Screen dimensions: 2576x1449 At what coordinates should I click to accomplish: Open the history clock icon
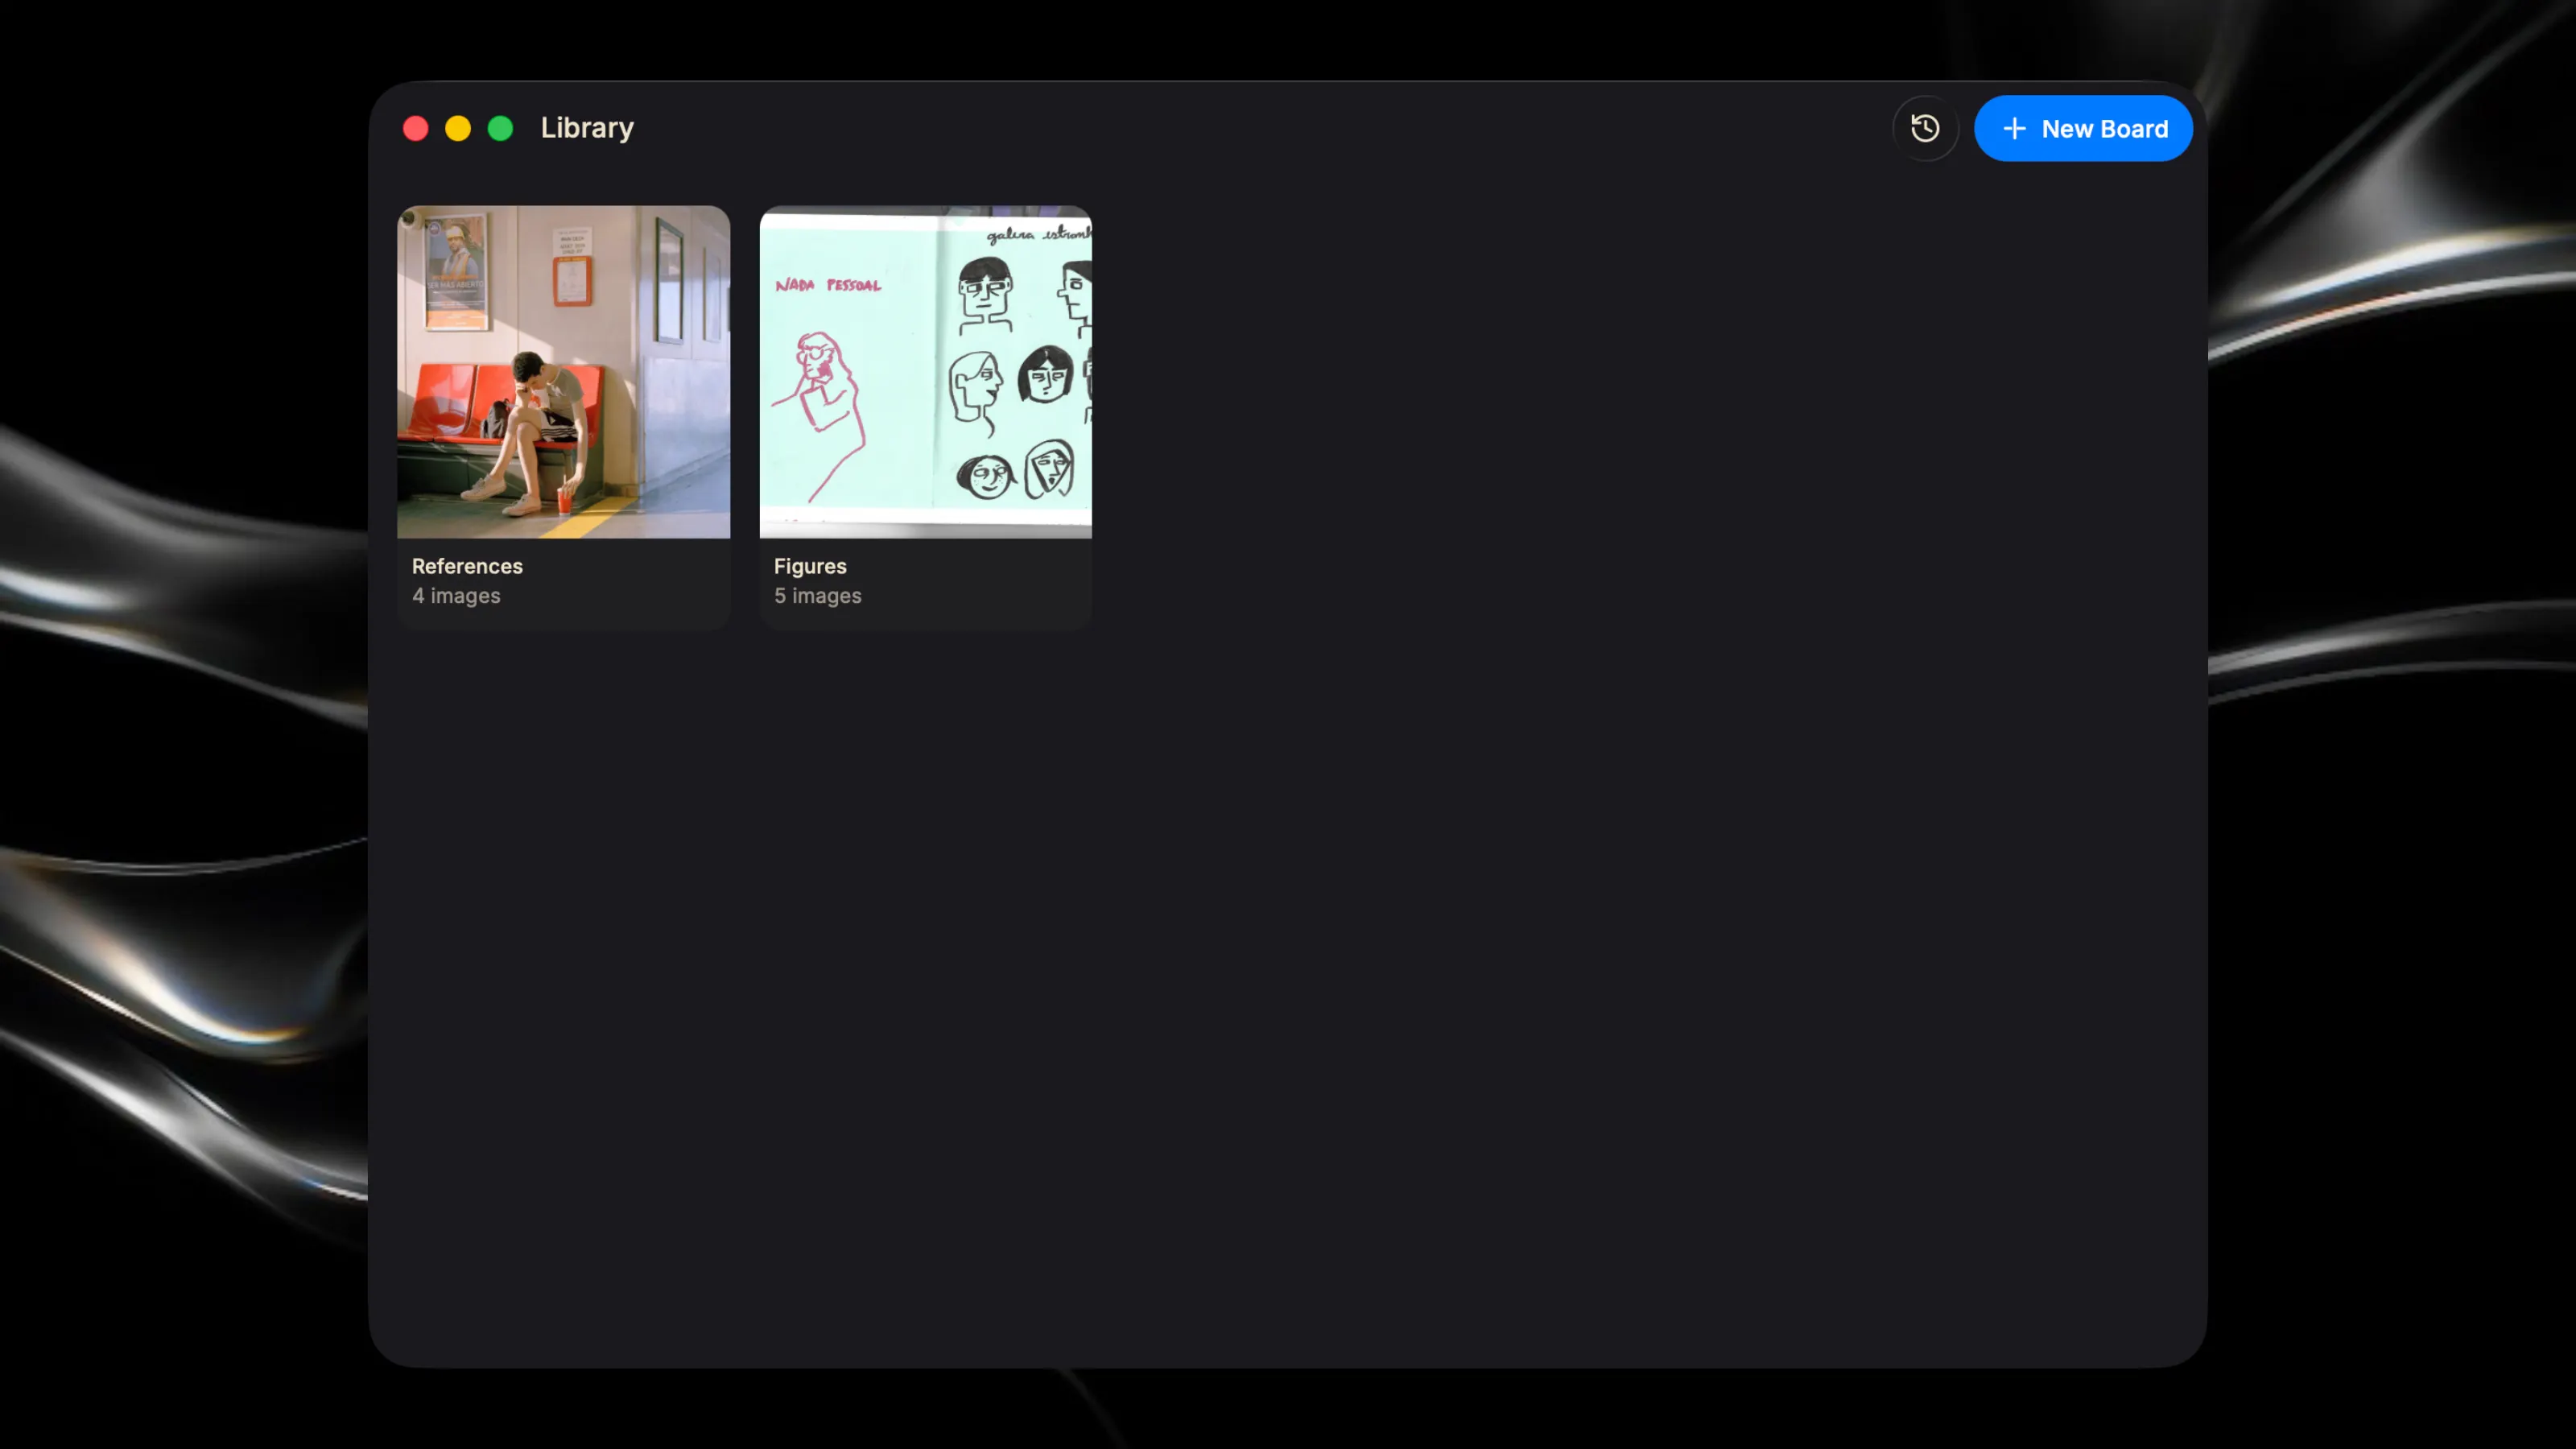[1925, 128]
